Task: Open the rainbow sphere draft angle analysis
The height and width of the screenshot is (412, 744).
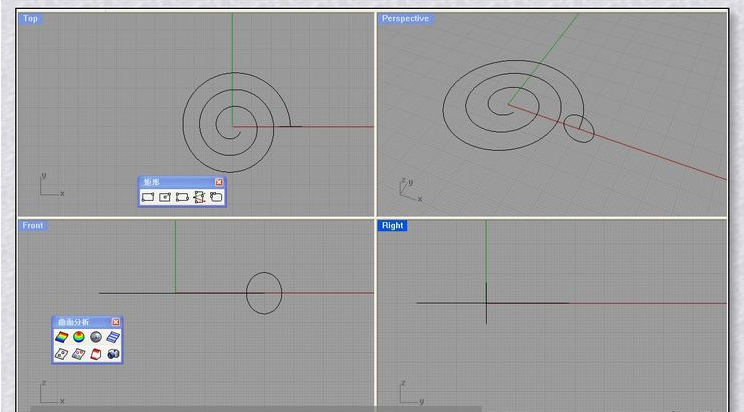Action: [x=79, y=337]
